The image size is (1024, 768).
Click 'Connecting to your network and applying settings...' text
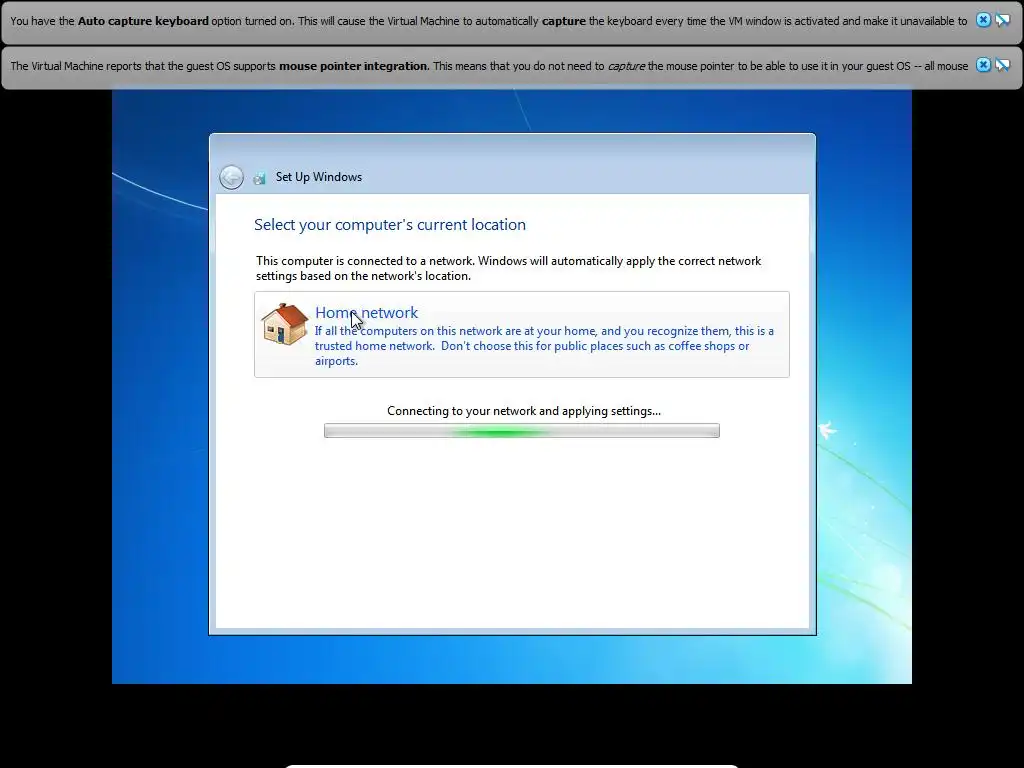point(524,411)
